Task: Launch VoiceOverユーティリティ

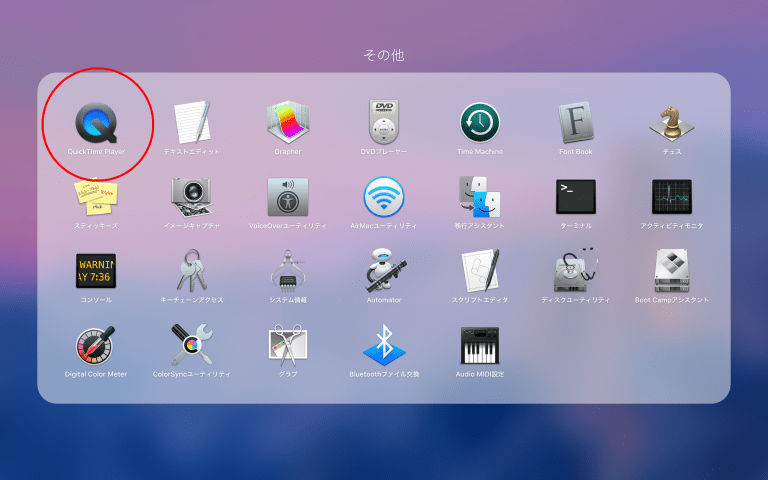Action: (x=288, y=197)
